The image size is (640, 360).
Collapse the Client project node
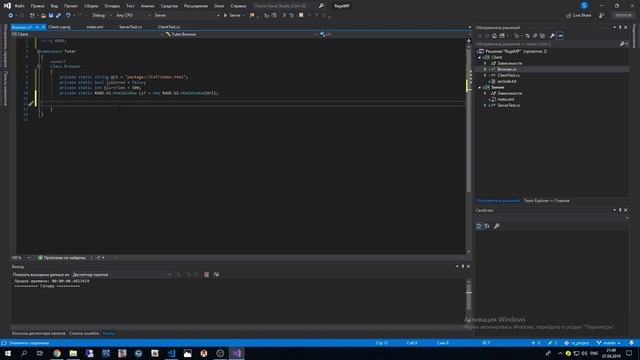pos(480,58)
